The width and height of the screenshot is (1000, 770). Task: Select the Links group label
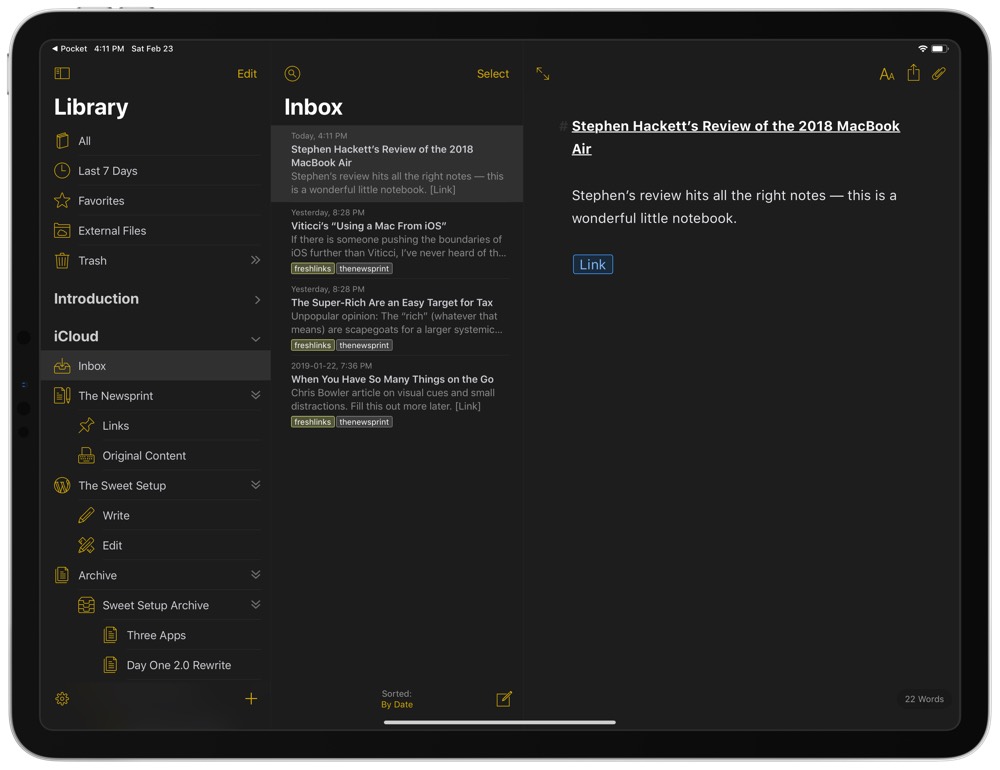pos(115,426)
